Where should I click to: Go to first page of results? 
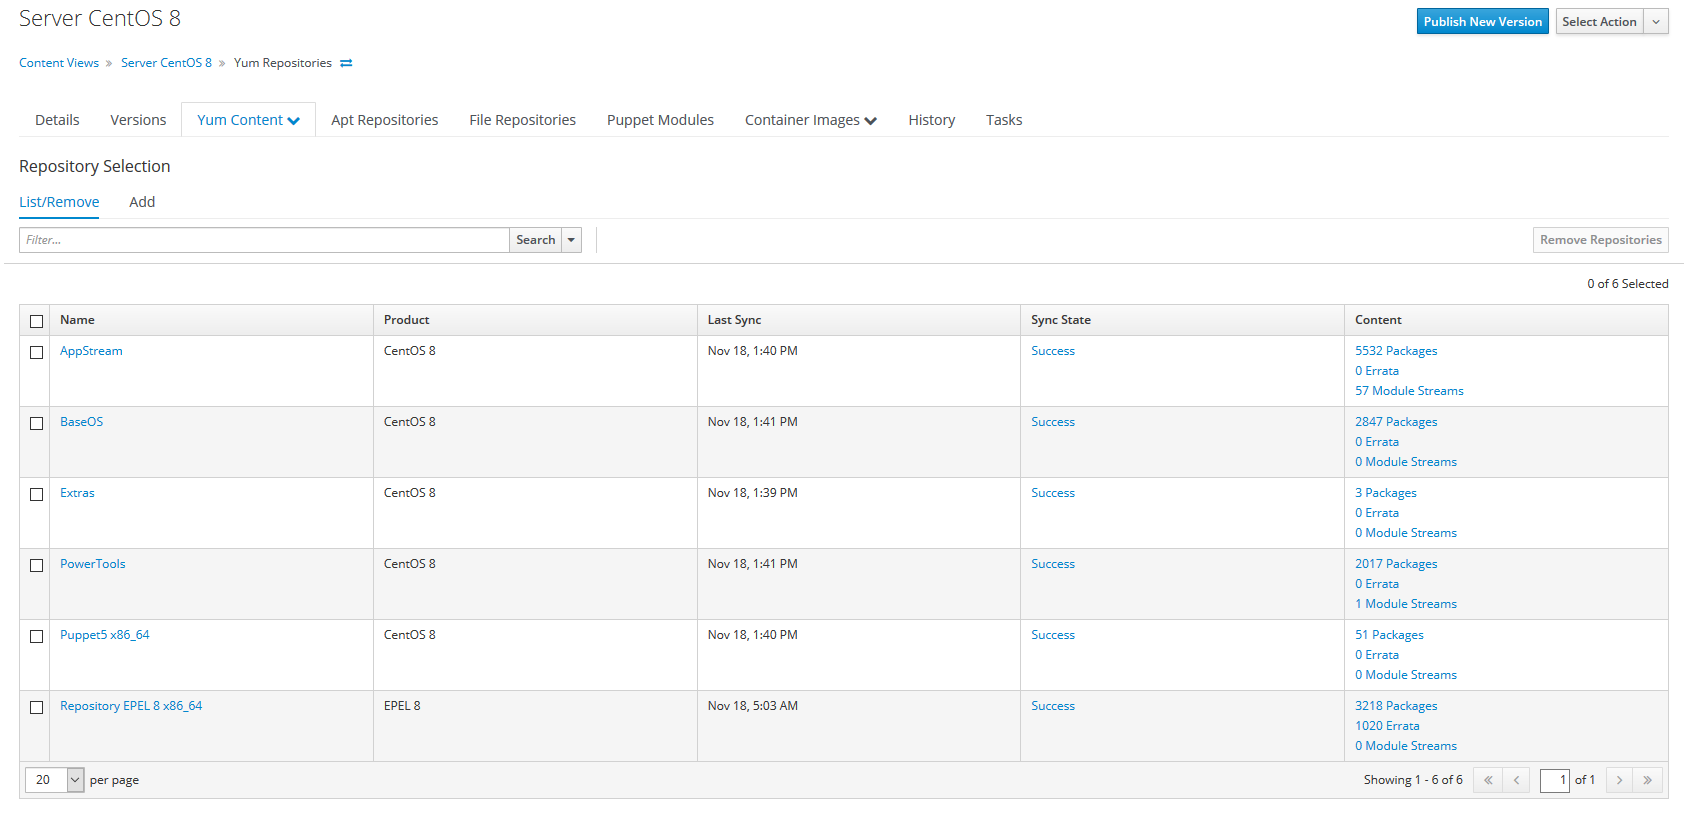click(x=1488, y=780)
